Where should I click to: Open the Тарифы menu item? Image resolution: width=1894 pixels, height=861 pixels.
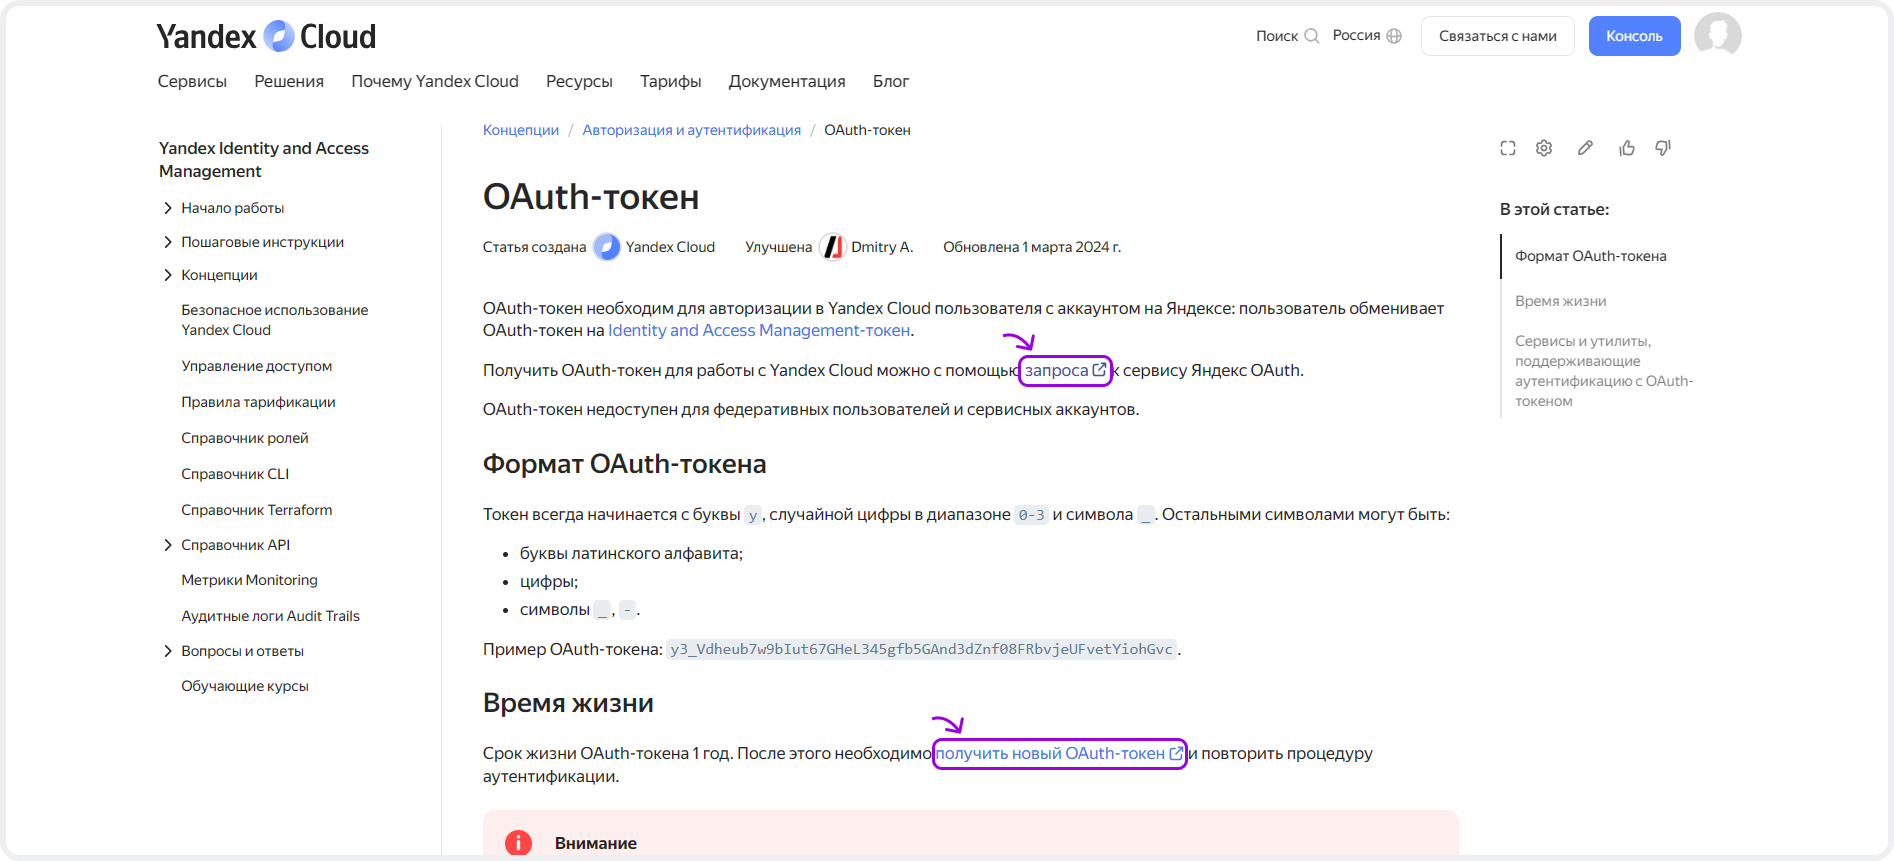tap(670, 81)
